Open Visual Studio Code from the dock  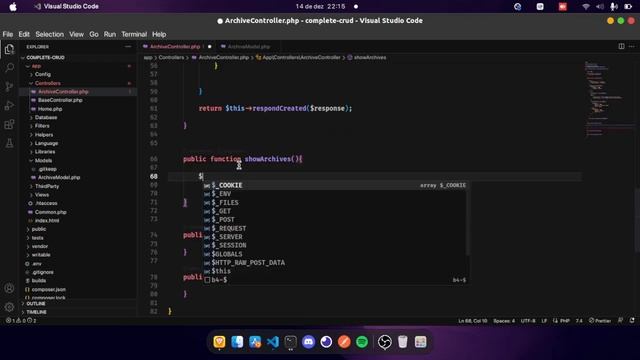point(273,342)
